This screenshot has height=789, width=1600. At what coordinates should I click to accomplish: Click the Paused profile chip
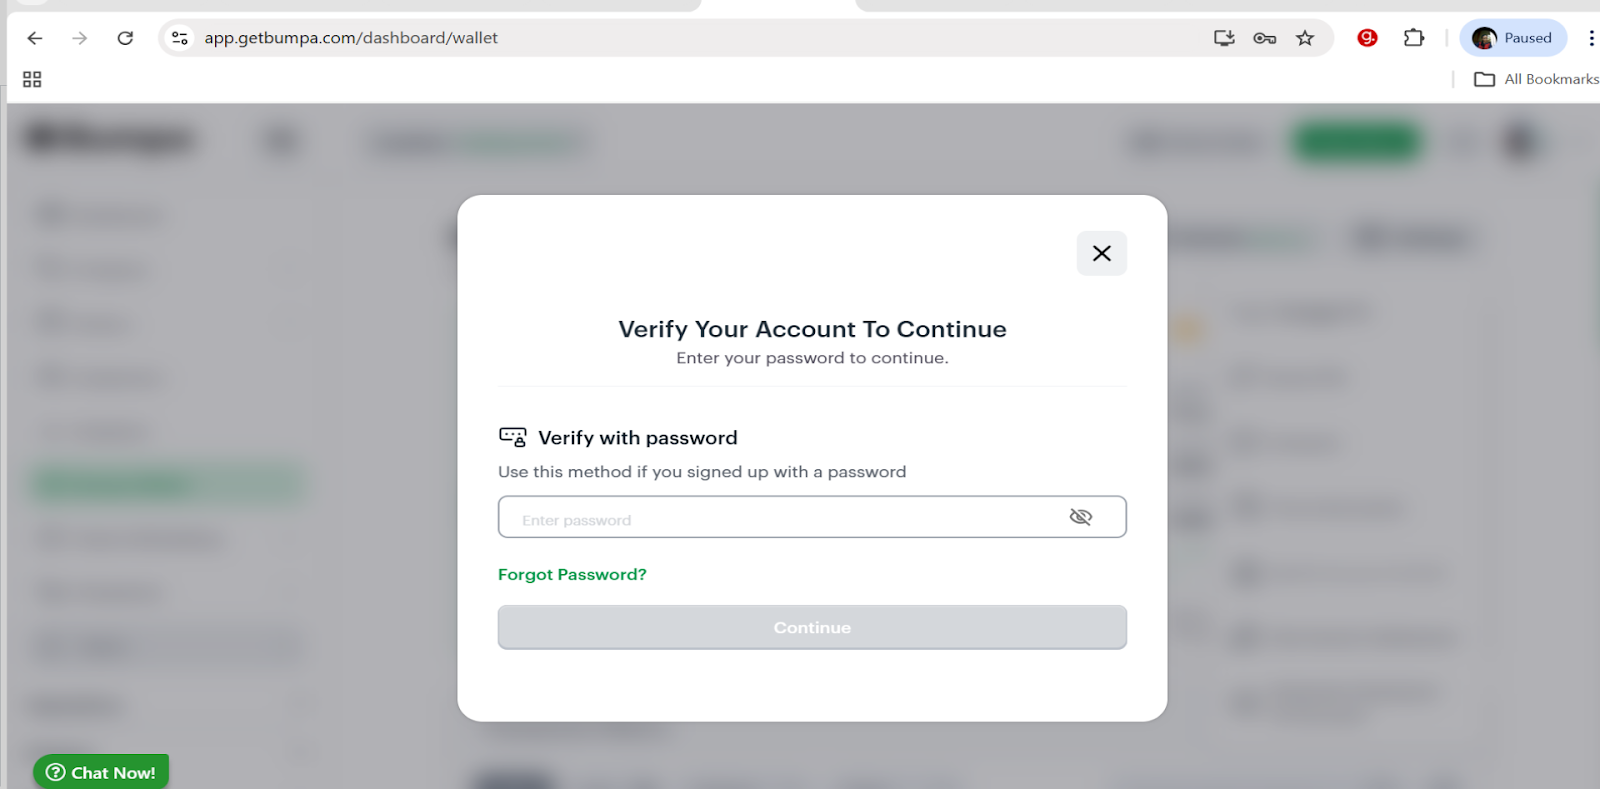point(1513,38)
